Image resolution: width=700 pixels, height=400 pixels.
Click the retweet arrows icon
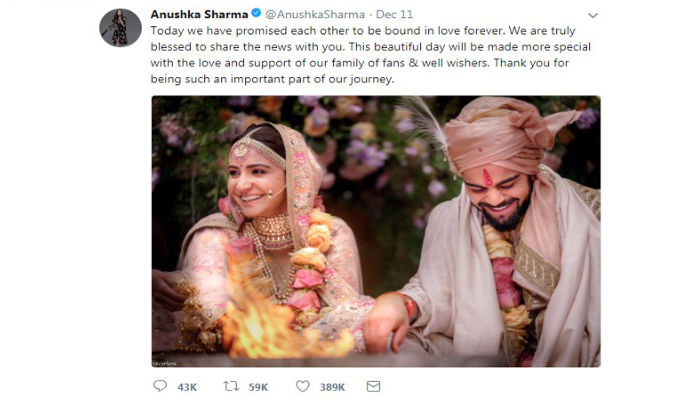231,386
